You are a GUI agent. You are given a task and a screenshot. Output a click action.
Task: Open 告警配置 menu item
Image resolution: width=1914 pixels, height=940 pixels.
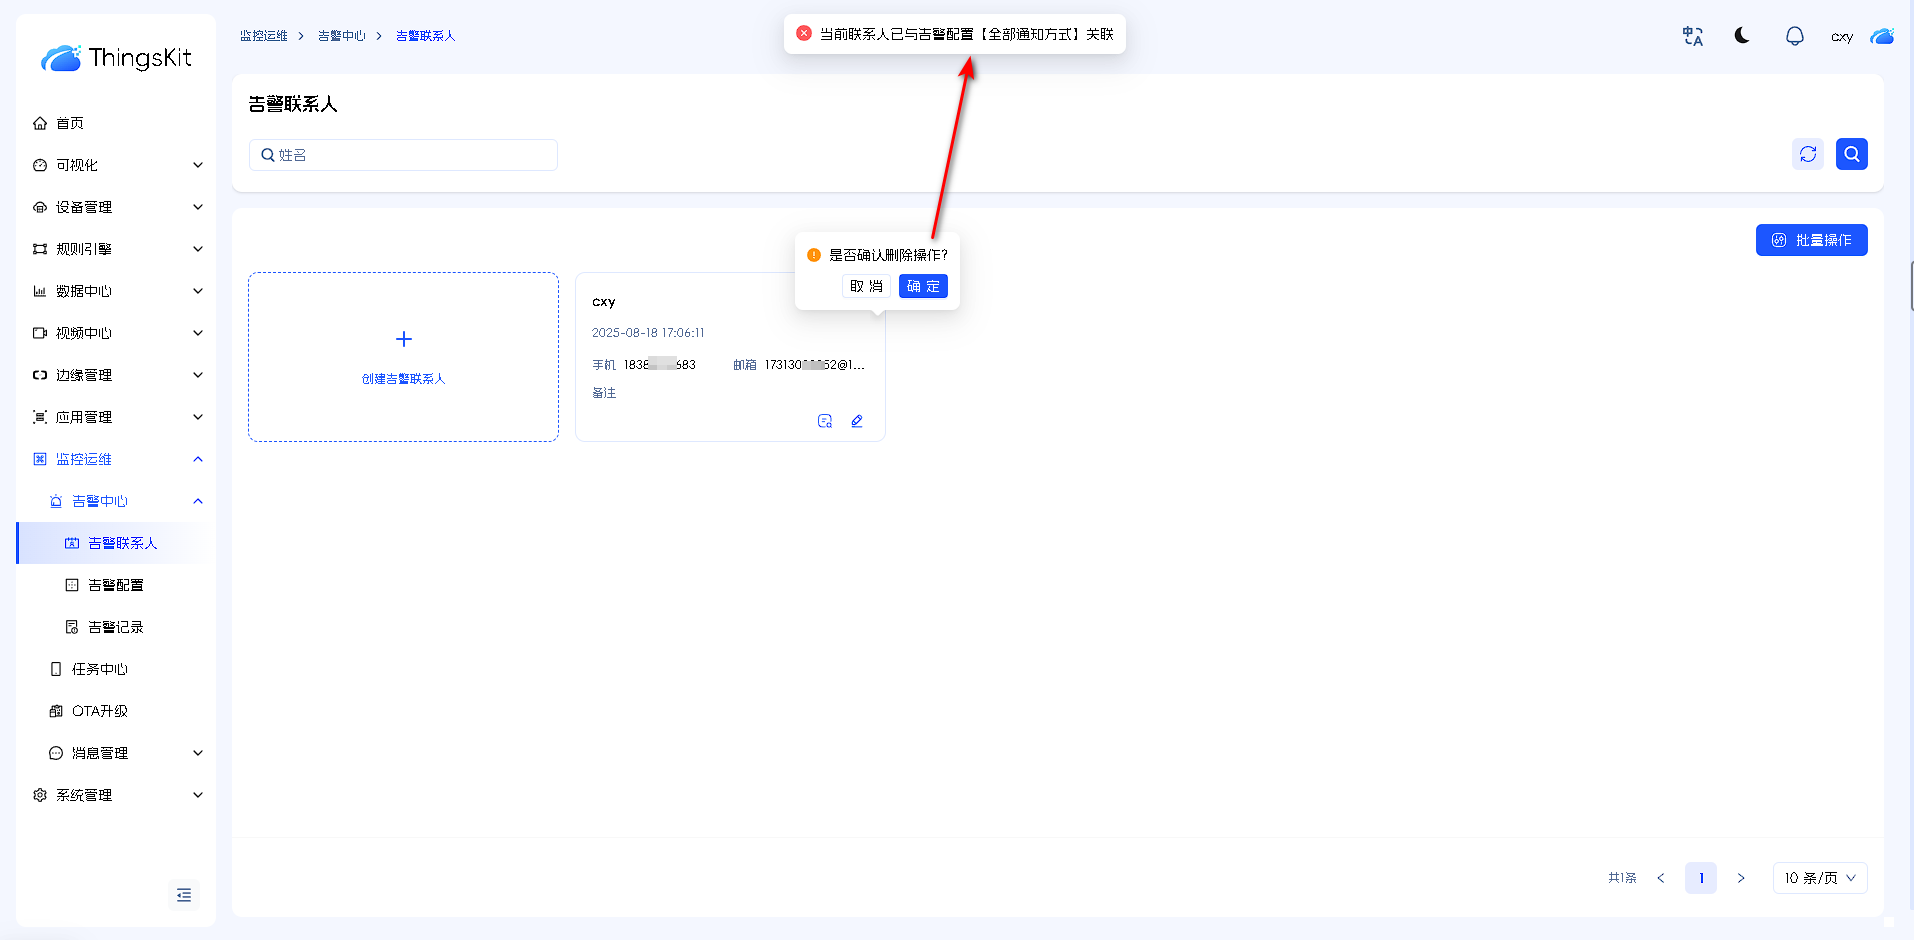(115, 585)
